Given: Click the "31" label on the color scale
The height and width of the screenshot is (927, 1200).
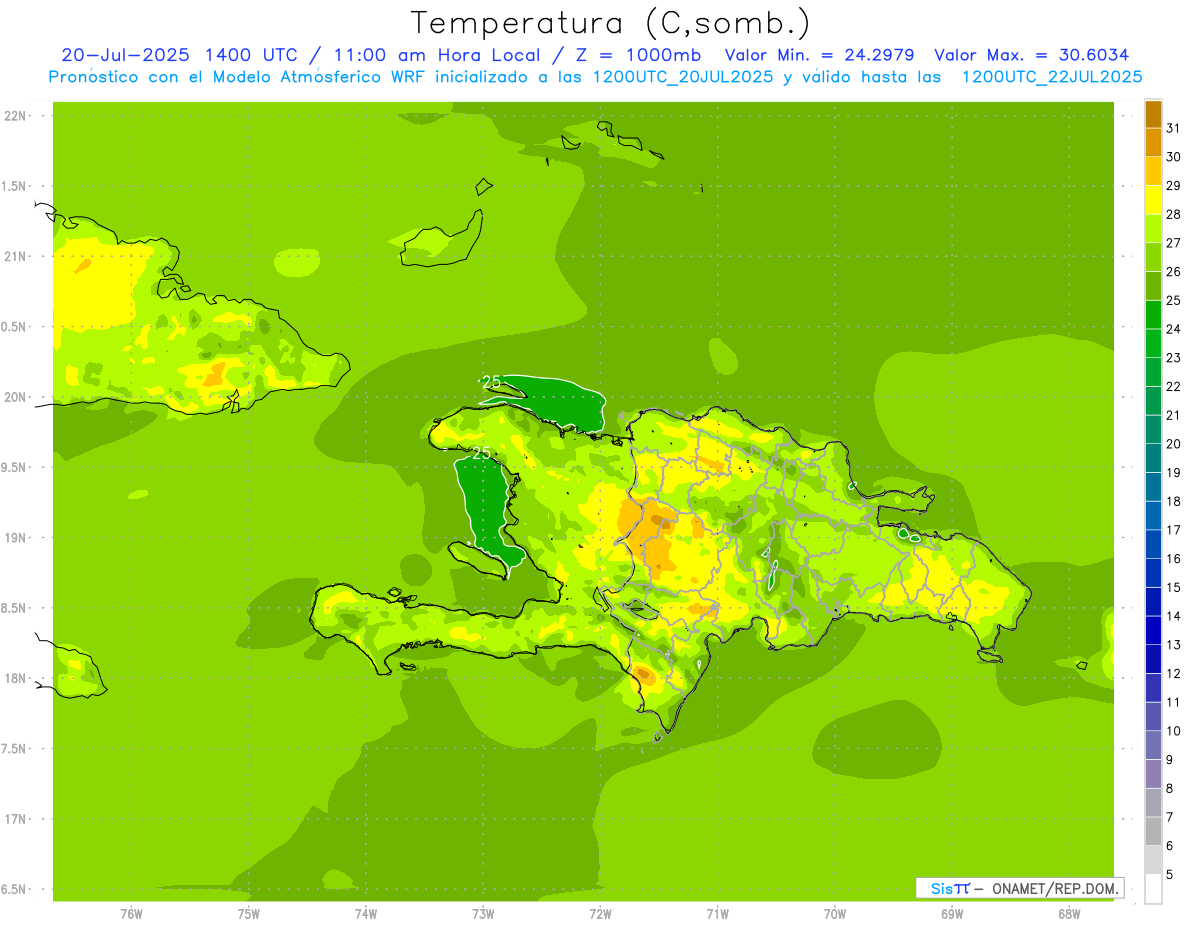Looking at the screenshot, I should coord(1173,128).
